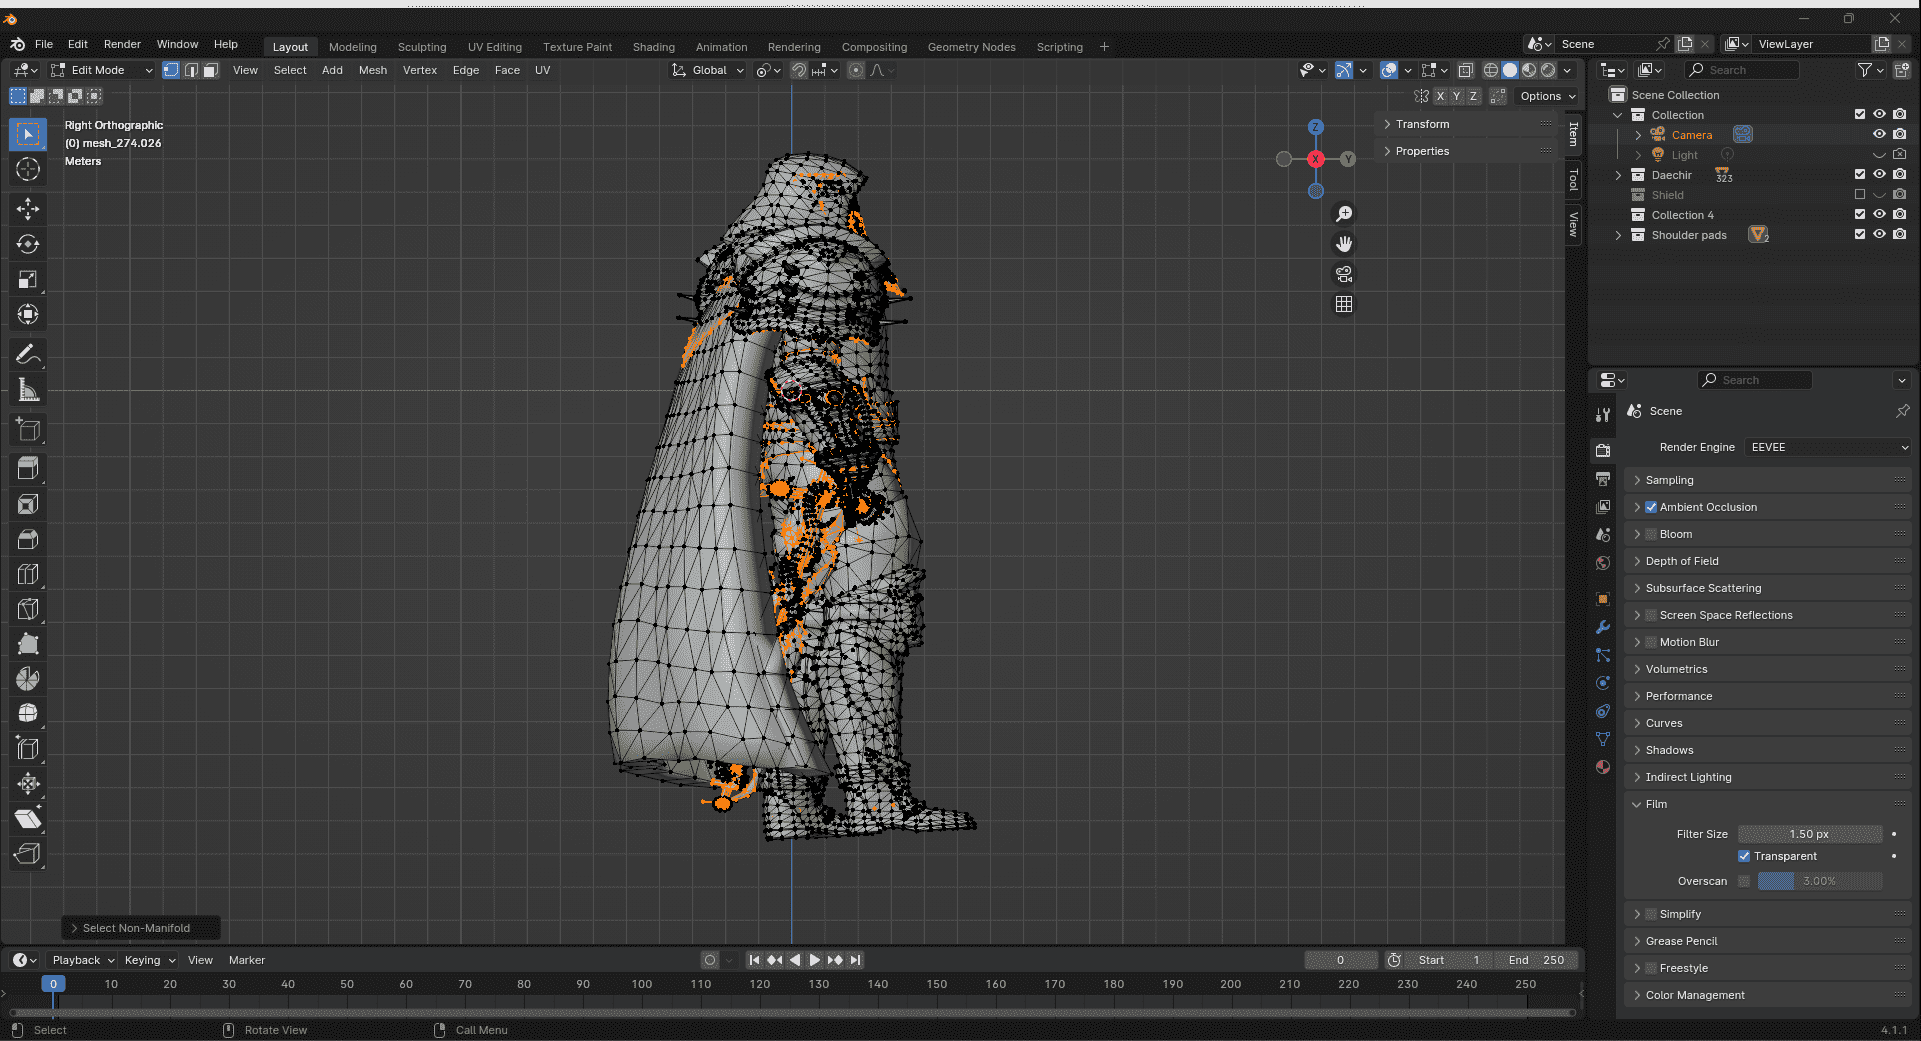Toggle X-ray view in viewport header

(x=1465, y=70)
